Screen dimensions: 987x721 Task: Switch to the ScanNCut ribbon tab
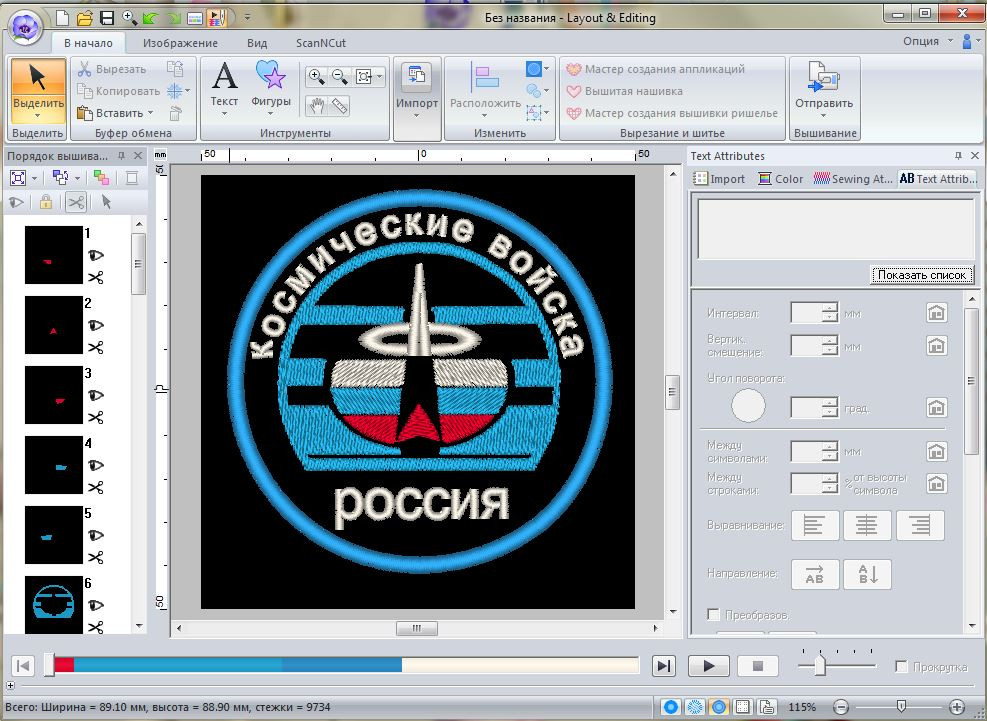[x=321, y=43]
